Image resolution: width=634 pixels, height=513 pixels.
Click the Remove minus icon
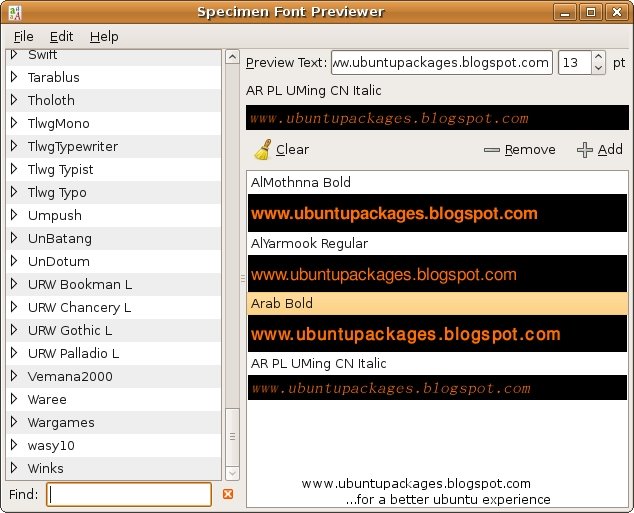[492, 150]
